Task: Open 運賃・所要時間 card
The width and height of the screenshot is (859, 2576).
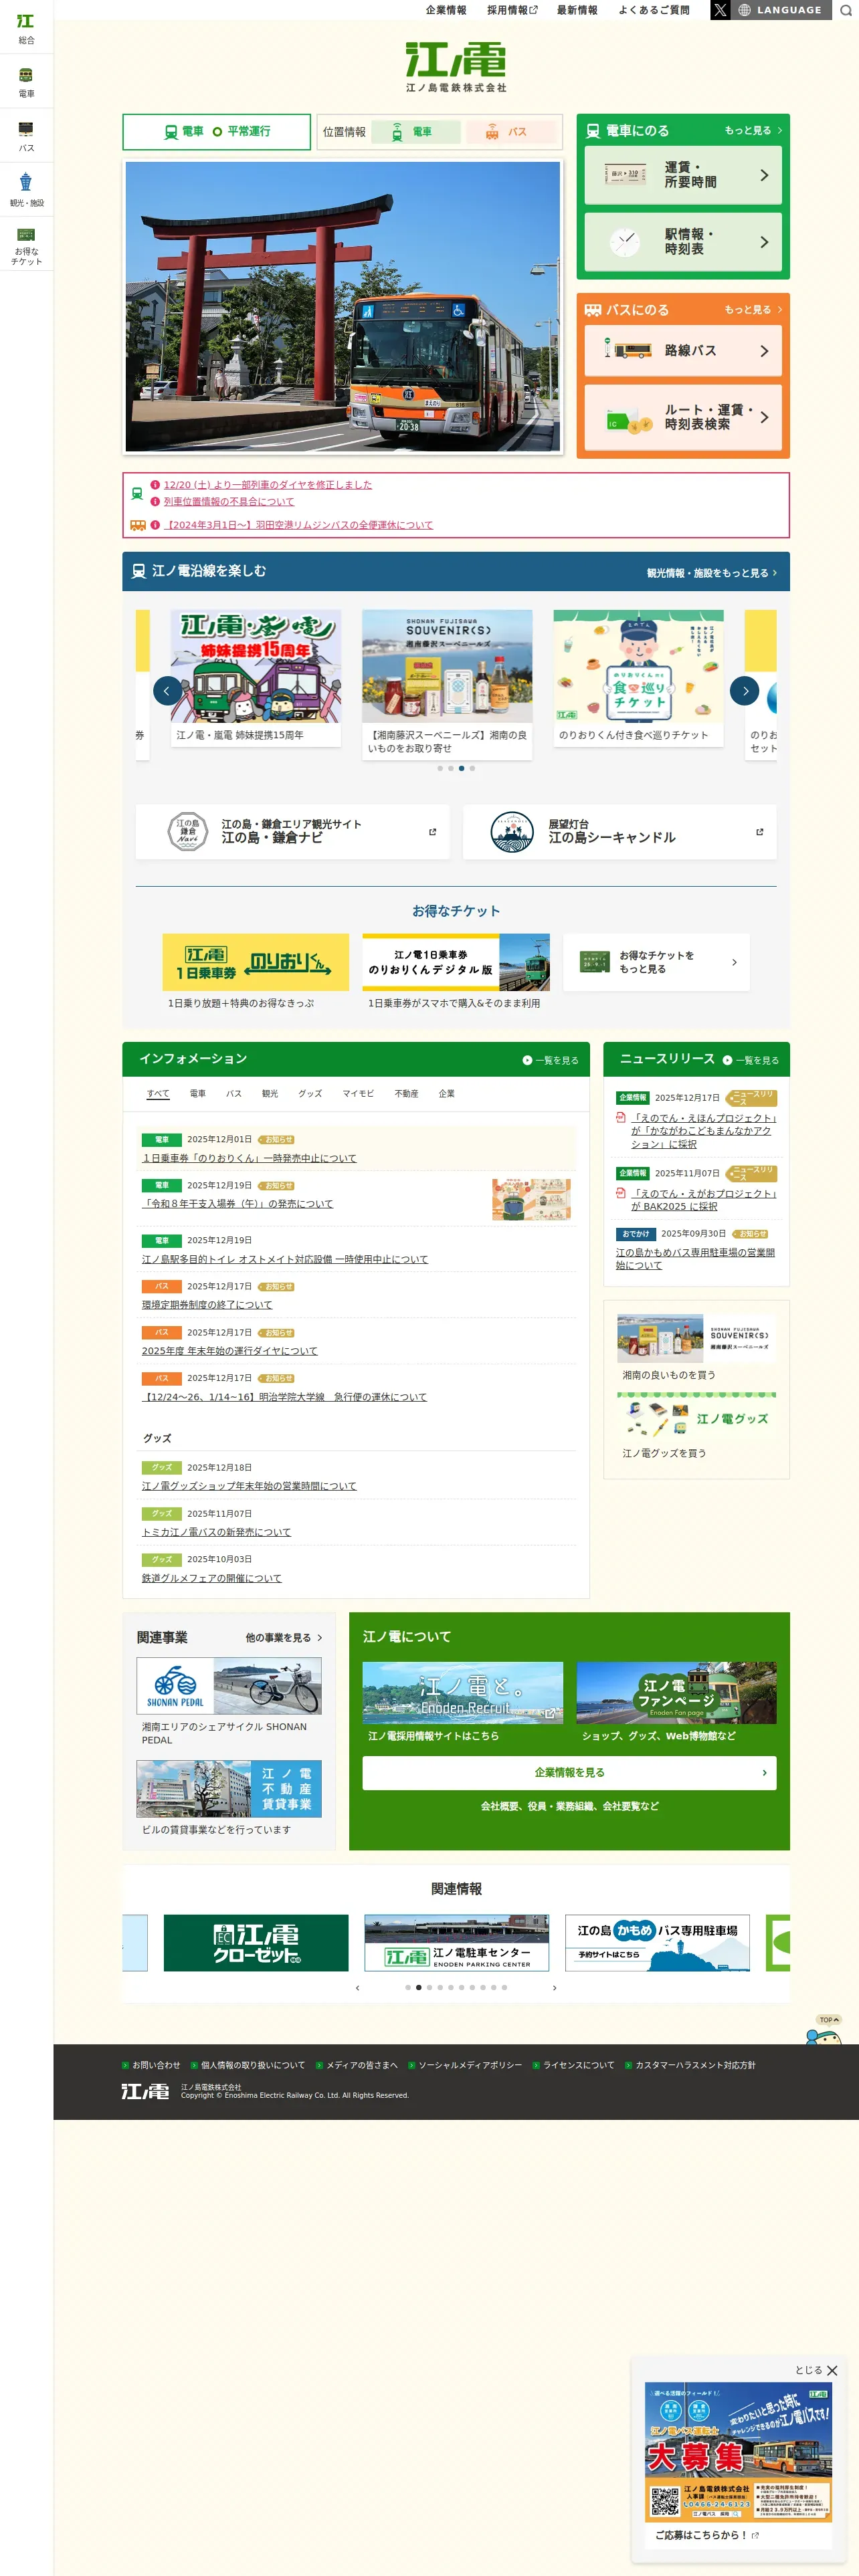Action: tap(683, 175)
